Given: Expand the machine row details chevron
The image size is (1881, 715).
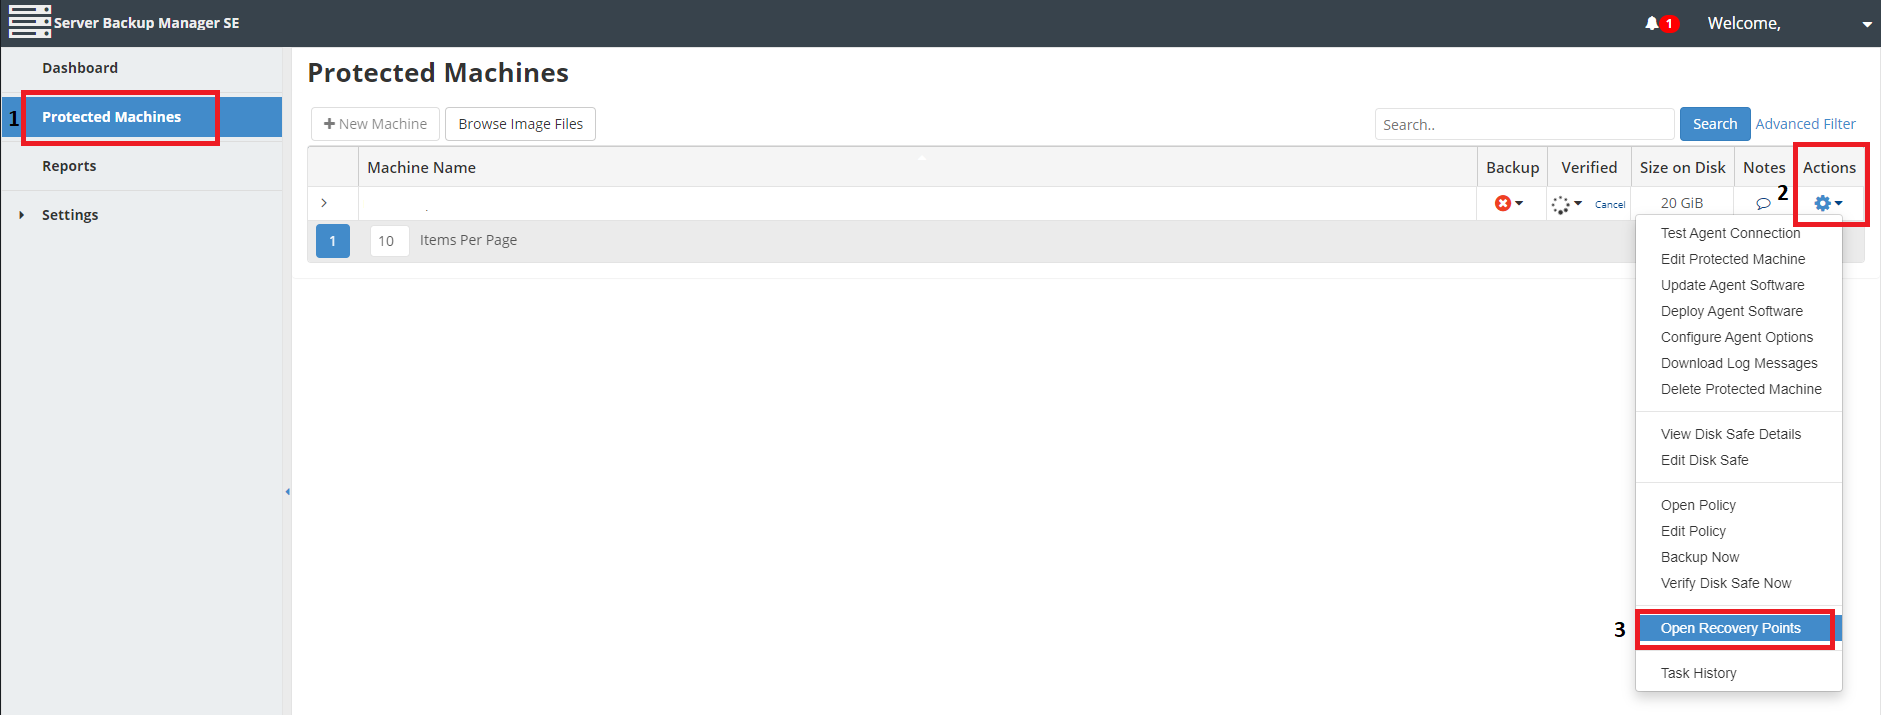Looking at the screenshot, I should (324, 203).
